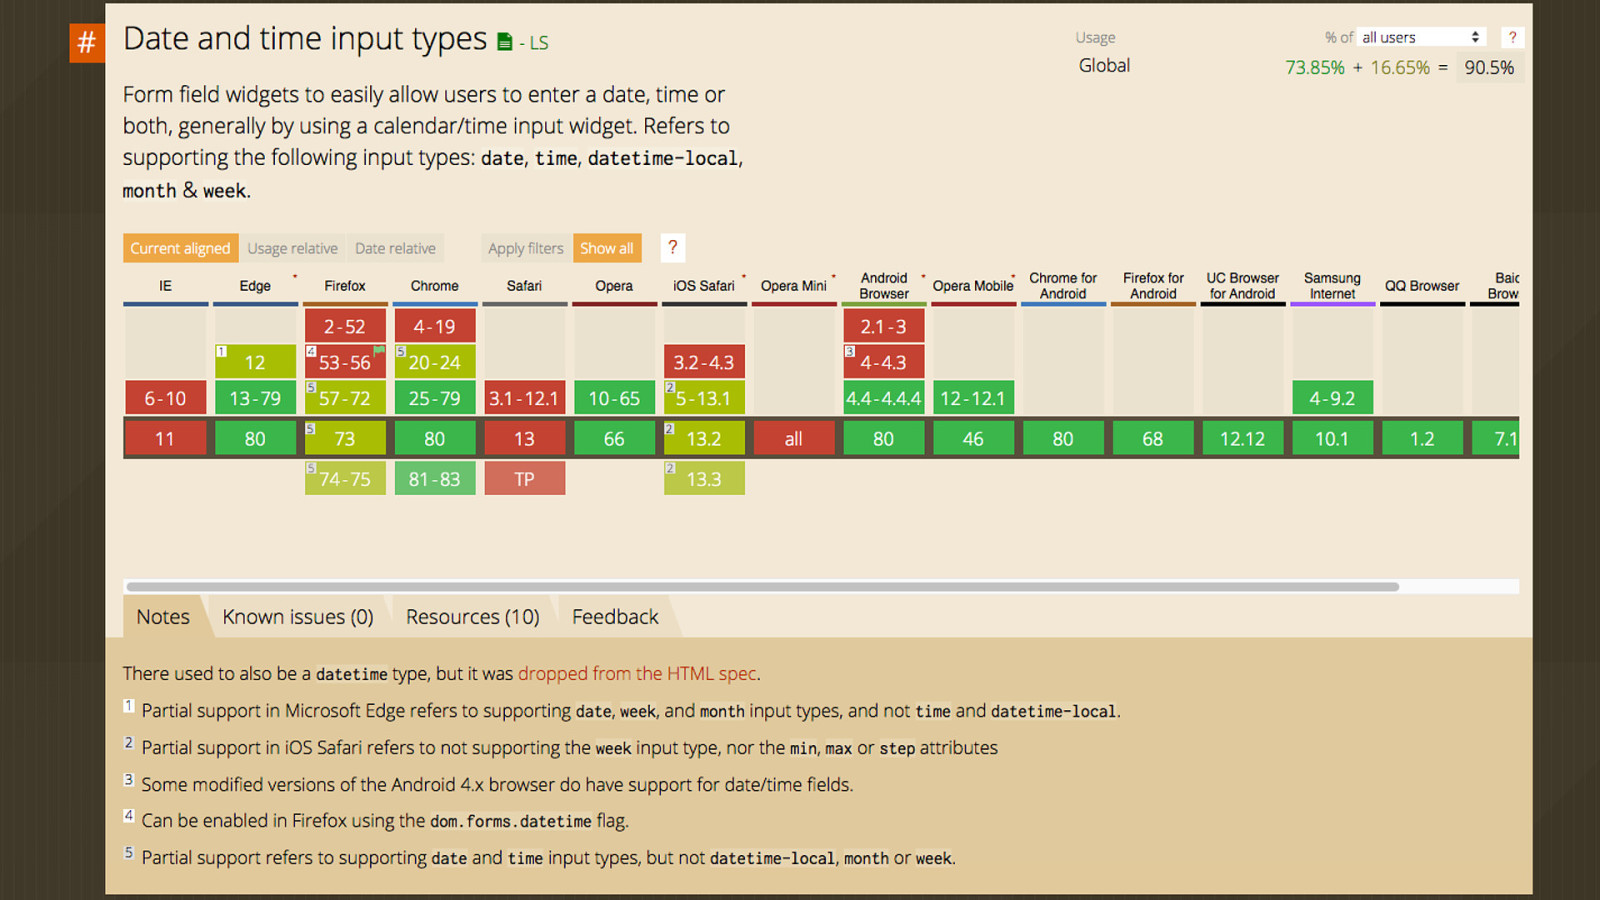Click Apply filters button
This screenshot has width=1600, height=900.
pos(526,248)
